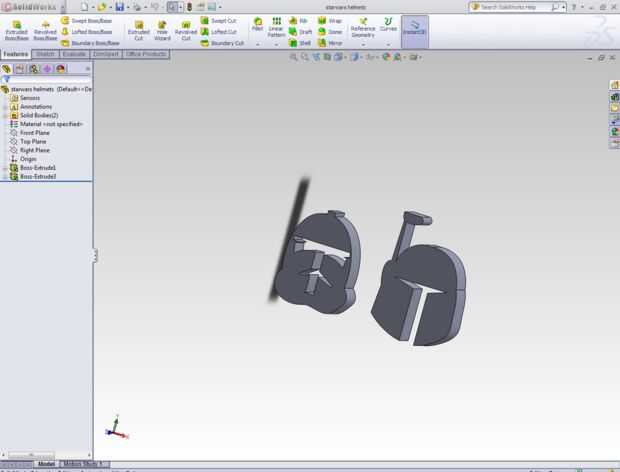This screenshot has width=620, height=472.
Task: Select the Extruded Boss/Base tool
Action: coord(17,31)
